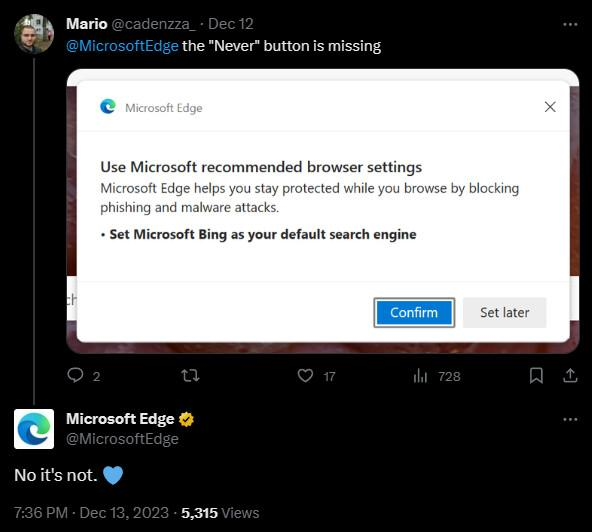Retweet Mario's tweet using the repost icon
592x532 pixels.
click(x=190, y=376)
